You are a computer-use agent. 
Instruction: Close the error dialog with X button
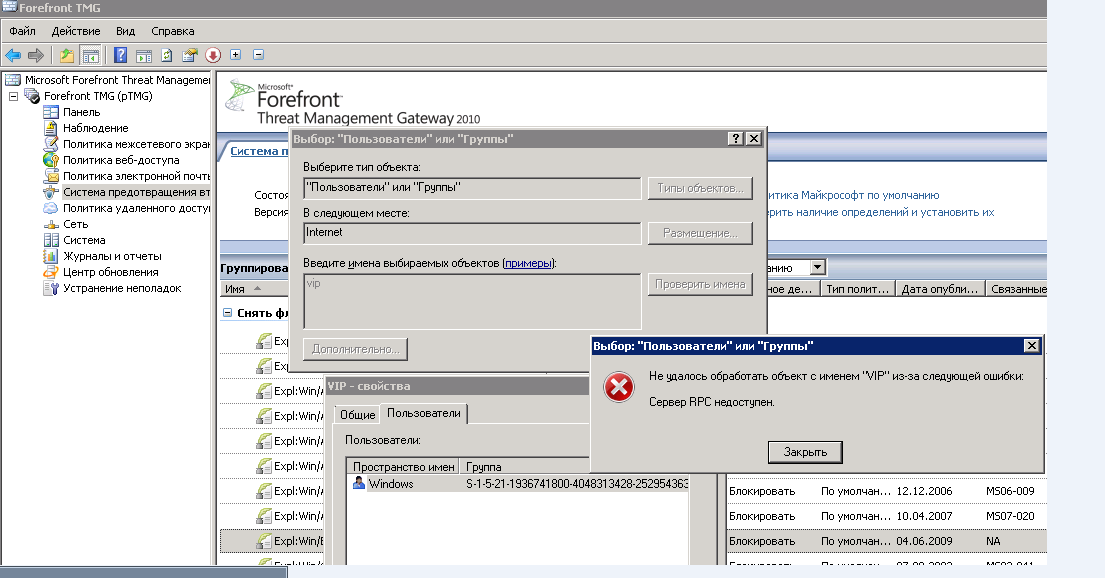[1031, 345]
